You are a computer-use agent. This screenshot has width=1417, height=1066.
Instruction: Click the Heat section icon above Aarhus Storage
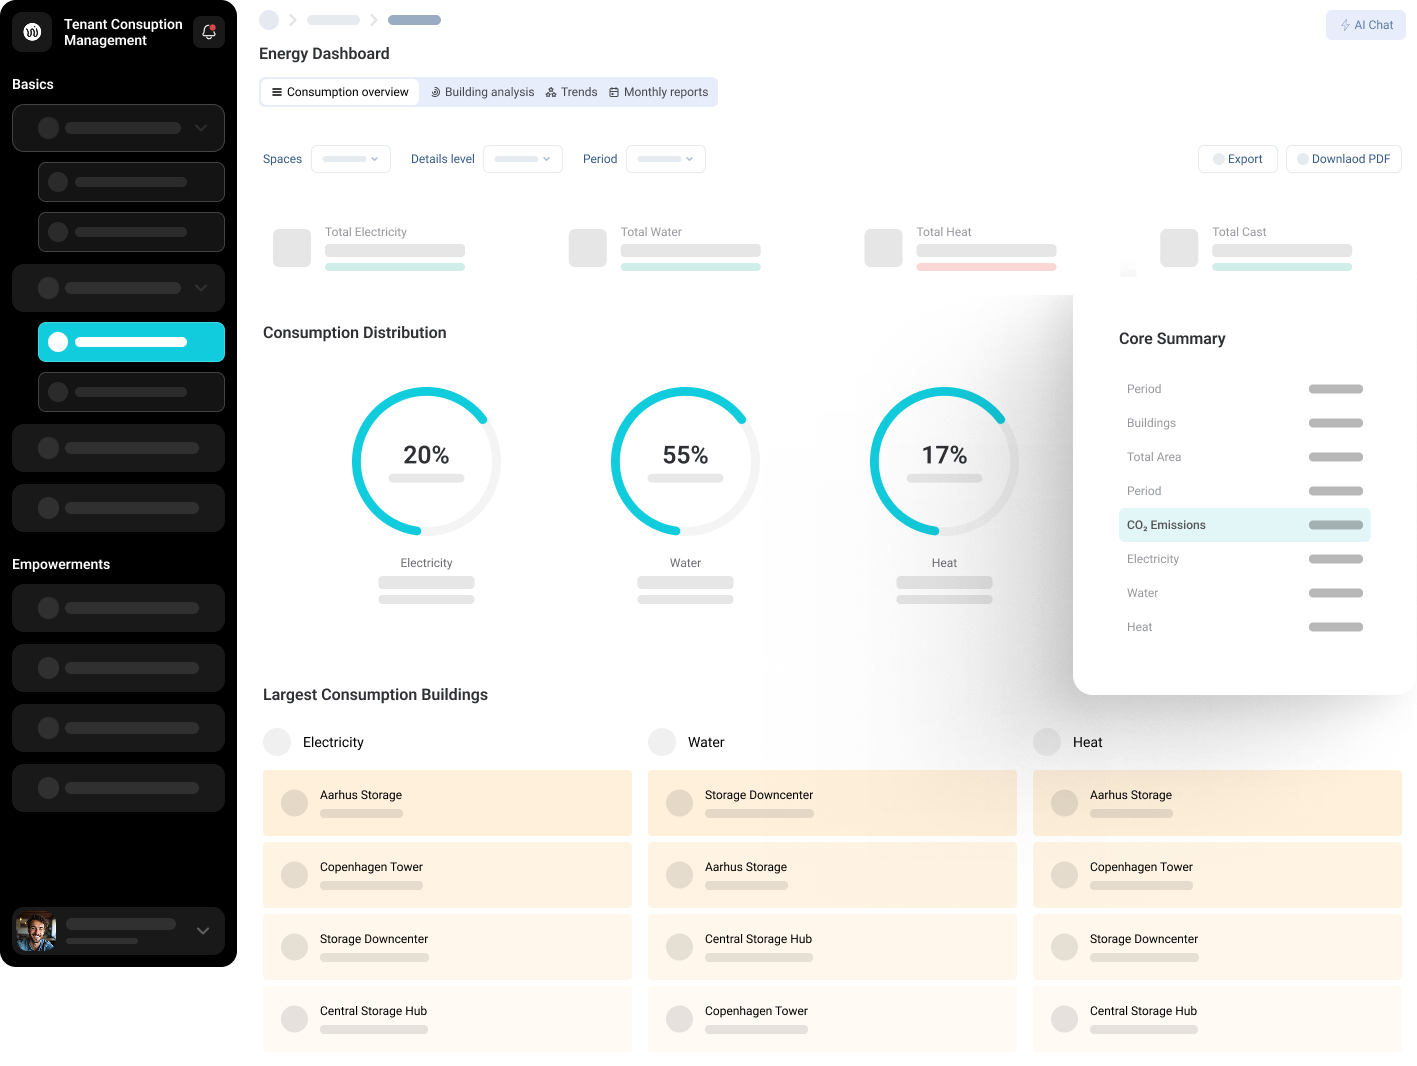point(1047,742)
